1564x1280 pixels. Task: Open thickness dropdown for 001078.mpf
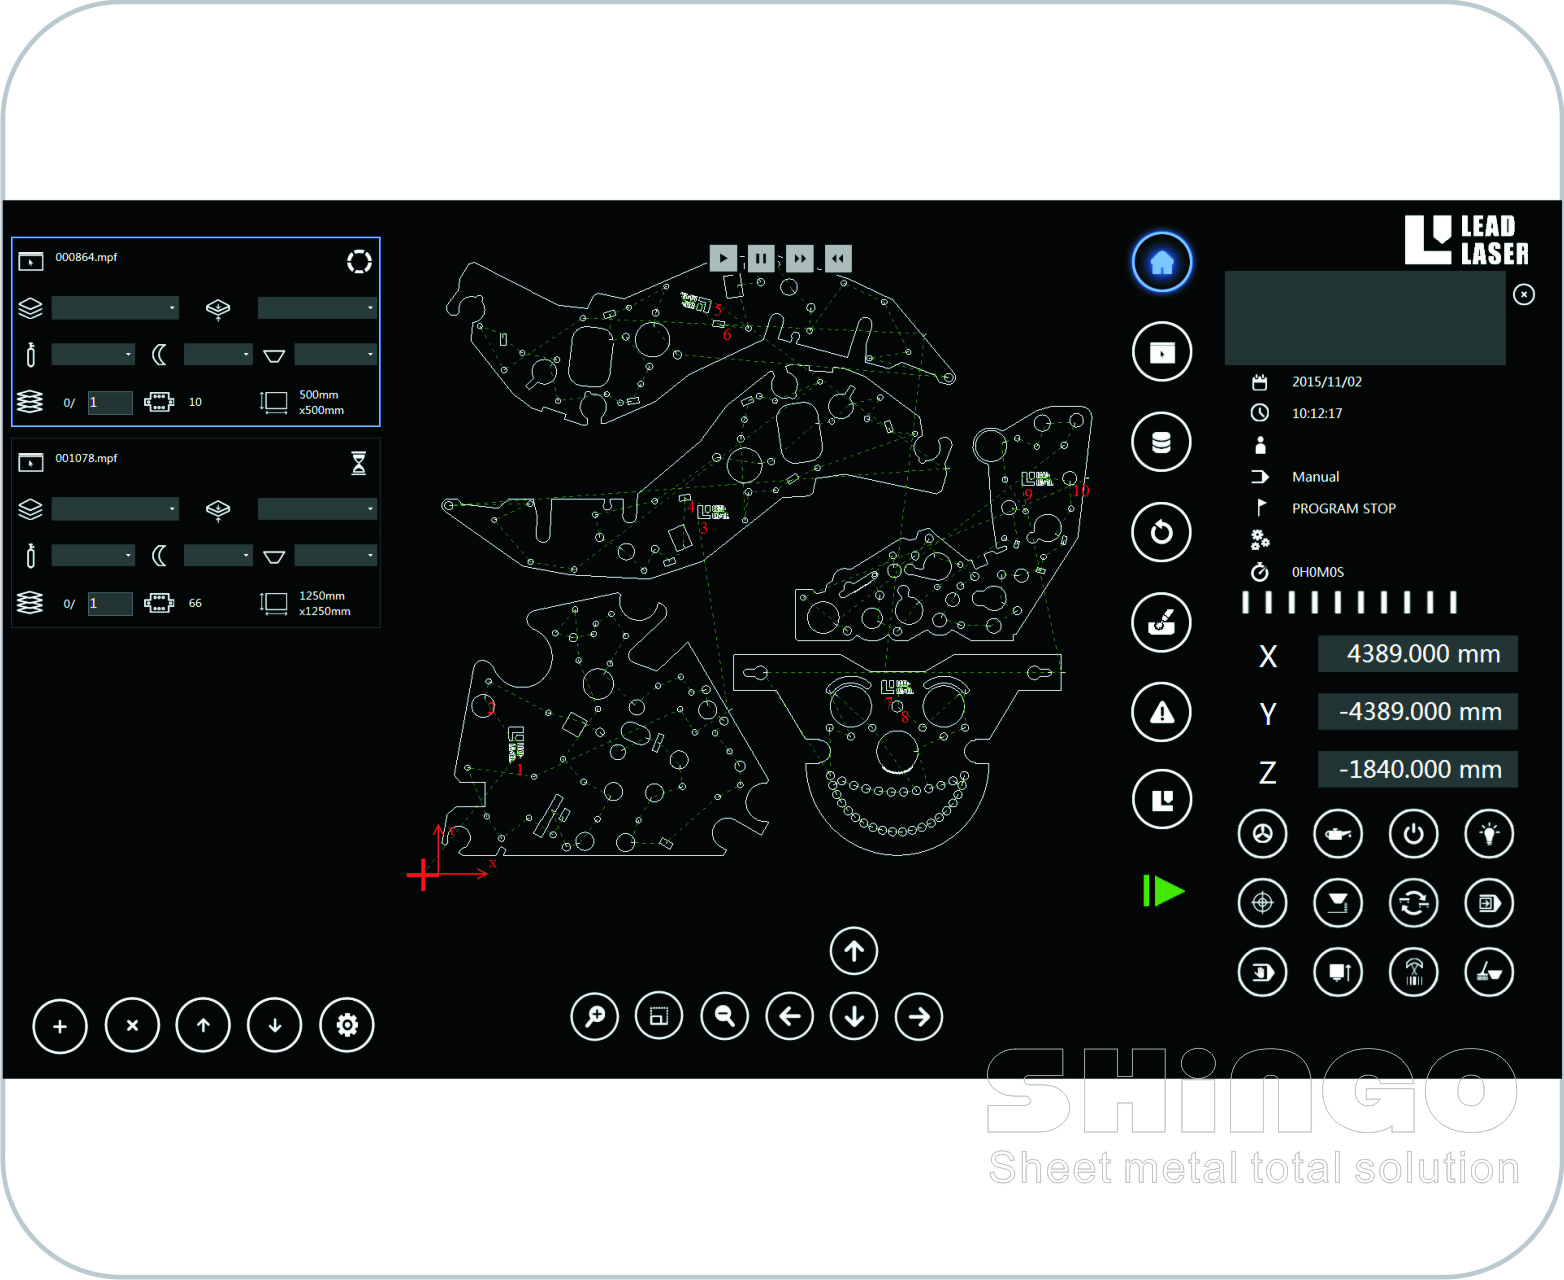(317, 509)
